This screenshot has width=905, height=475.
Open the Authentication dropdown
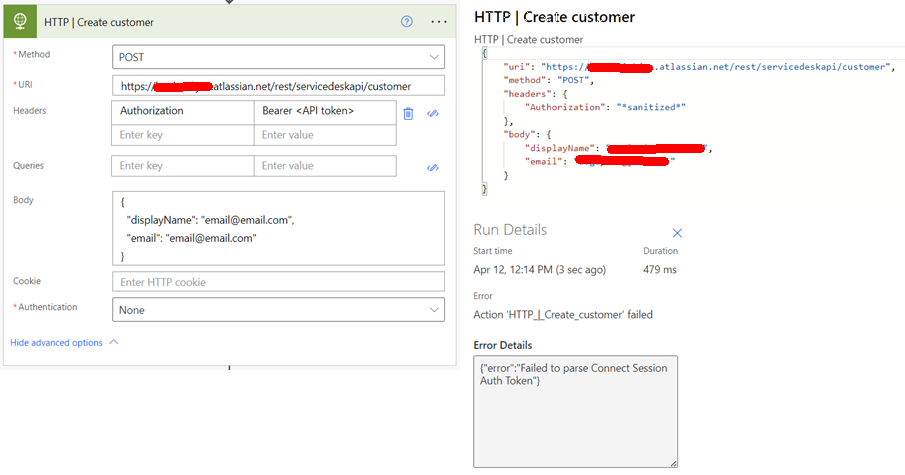[x=278, y=310]
